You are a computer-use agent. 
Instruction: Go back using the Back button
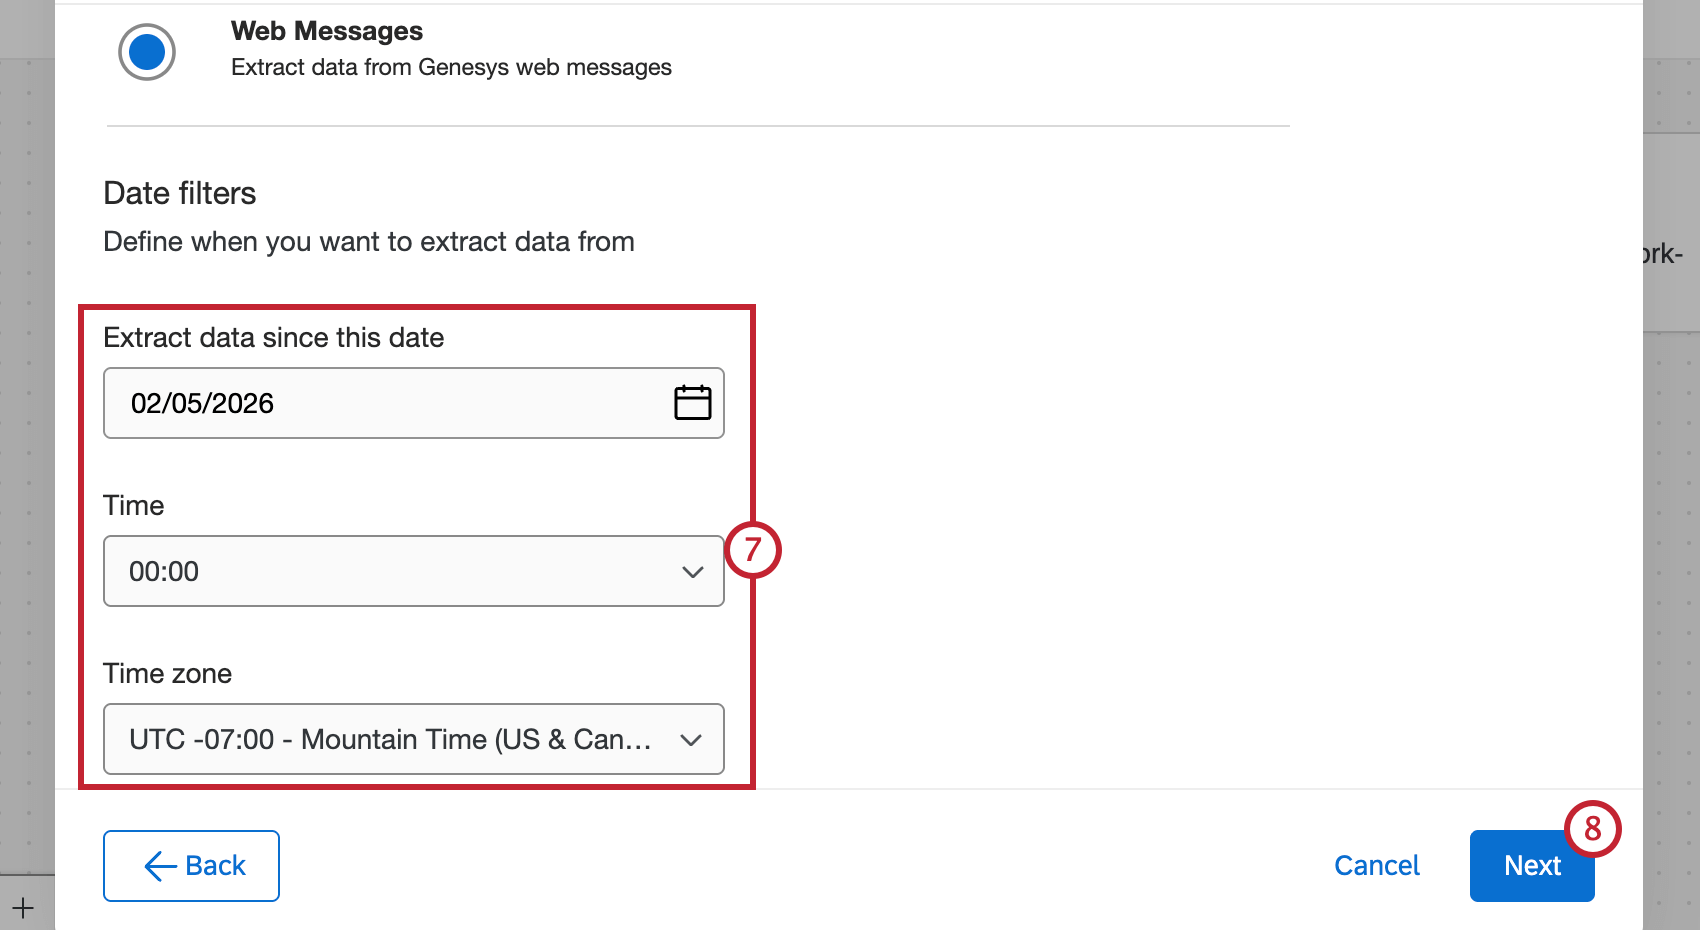click(x=191, y=866)
